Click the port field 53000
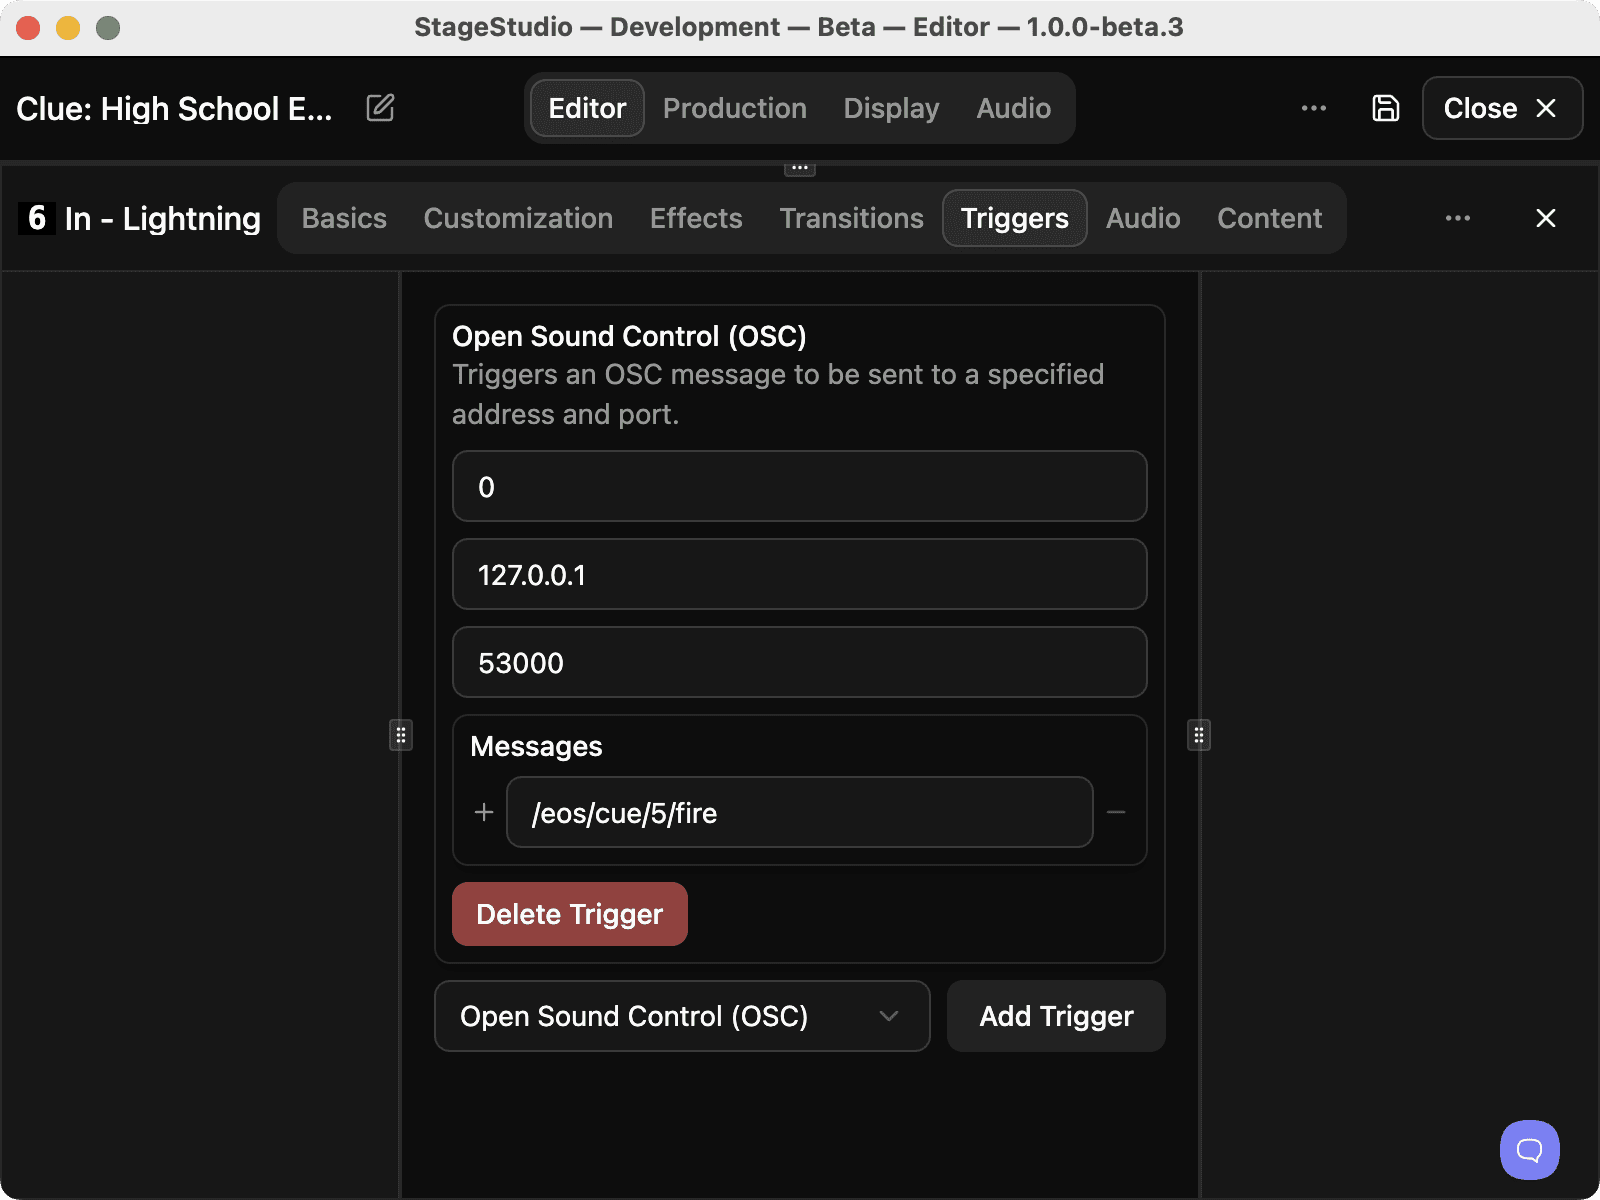The image size is (1600, 1200). point(800,662)
